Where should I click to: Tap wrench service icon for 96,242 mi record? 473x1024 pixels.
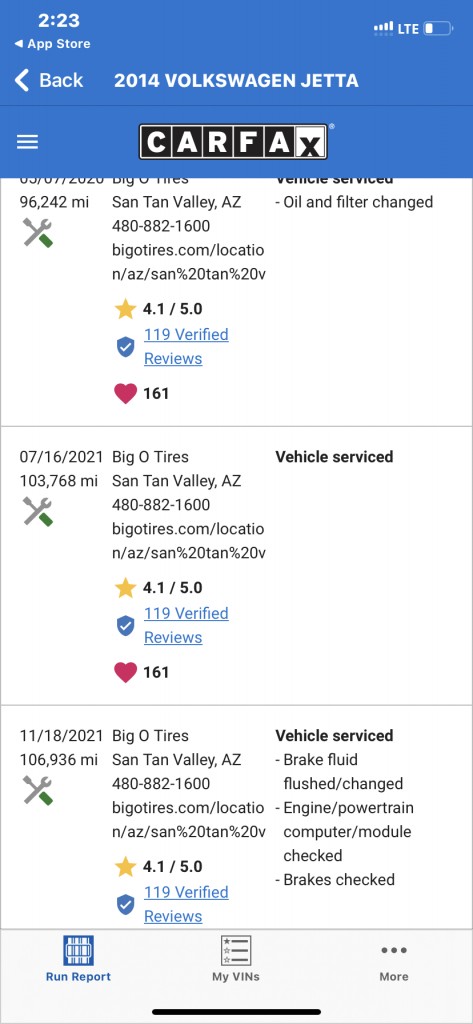click(x=38, y=232)
